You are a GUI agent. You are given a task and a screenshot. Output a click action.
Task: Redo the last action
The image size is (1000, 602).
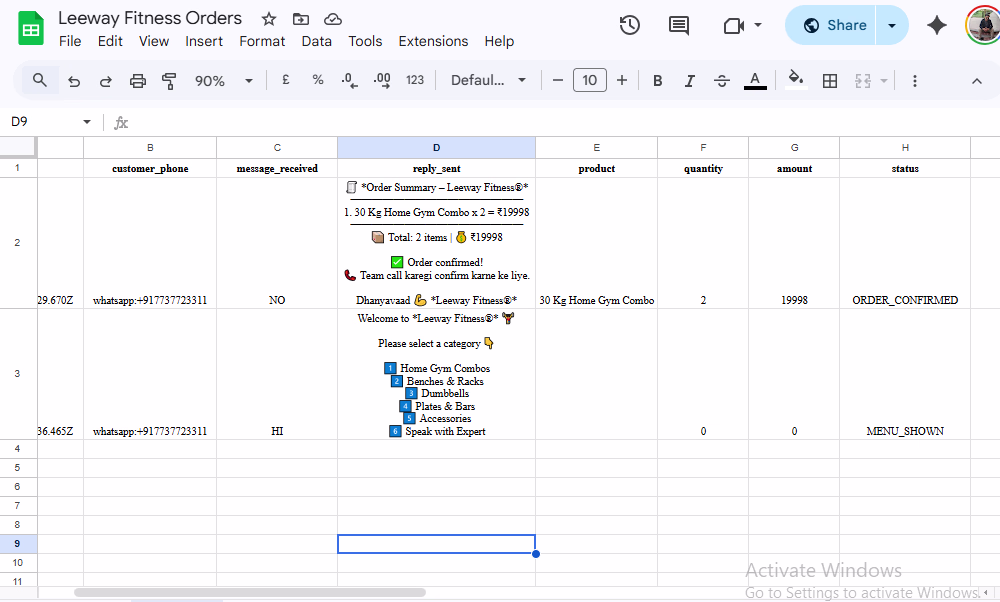point(106,81)
